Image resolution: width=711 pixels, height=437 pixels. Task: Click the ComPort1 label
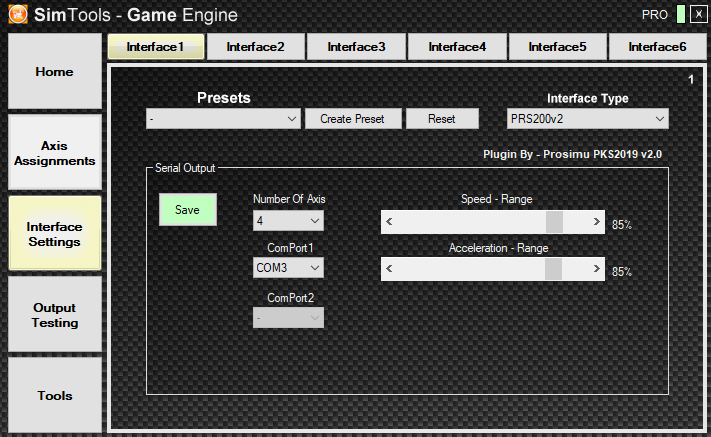[x=290, y=248]
